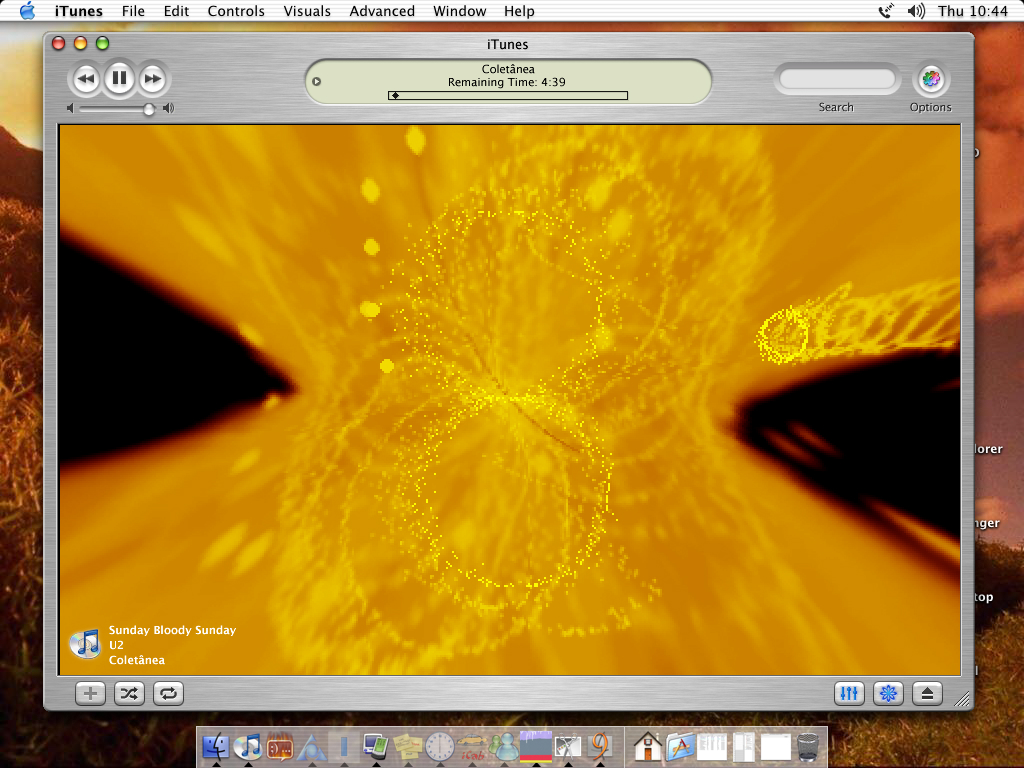
Task: Skip forward to the next track
Action: (x=152, y=78)
